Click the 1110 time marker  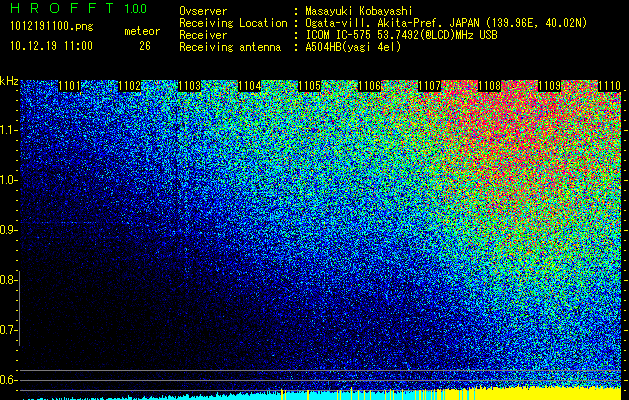click(610, 86)
